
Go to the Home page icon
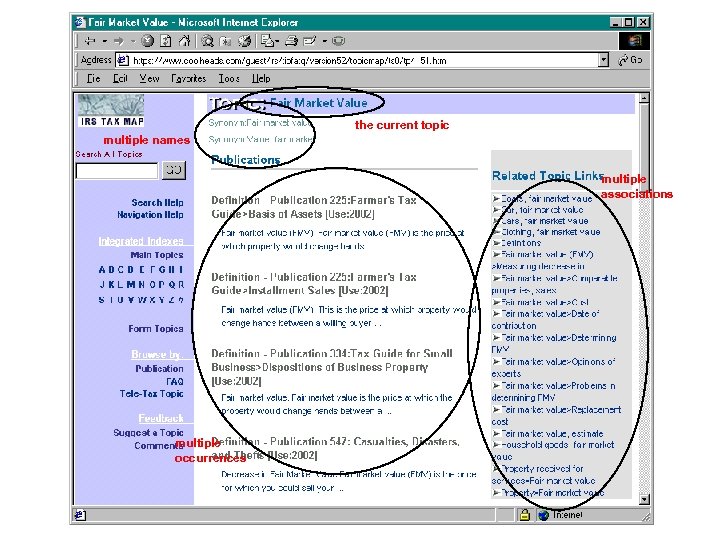[184, 41]
